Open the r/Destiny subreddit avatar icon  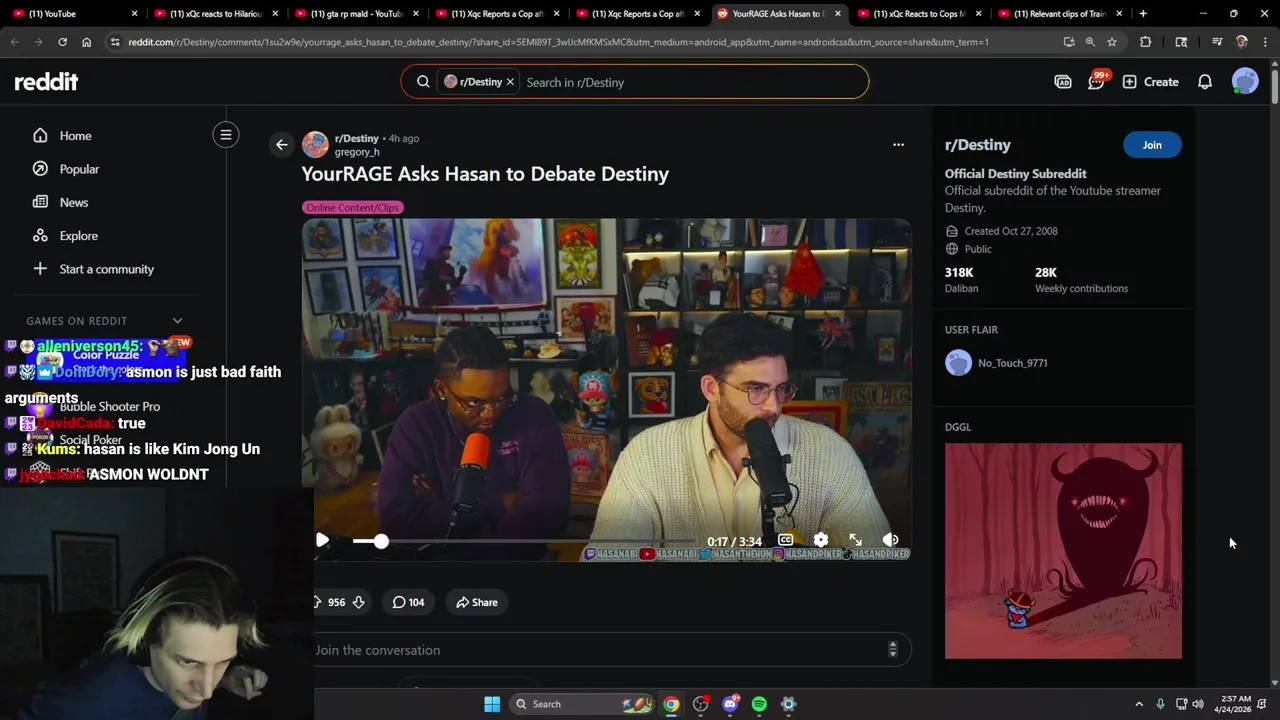click(315, 145)
